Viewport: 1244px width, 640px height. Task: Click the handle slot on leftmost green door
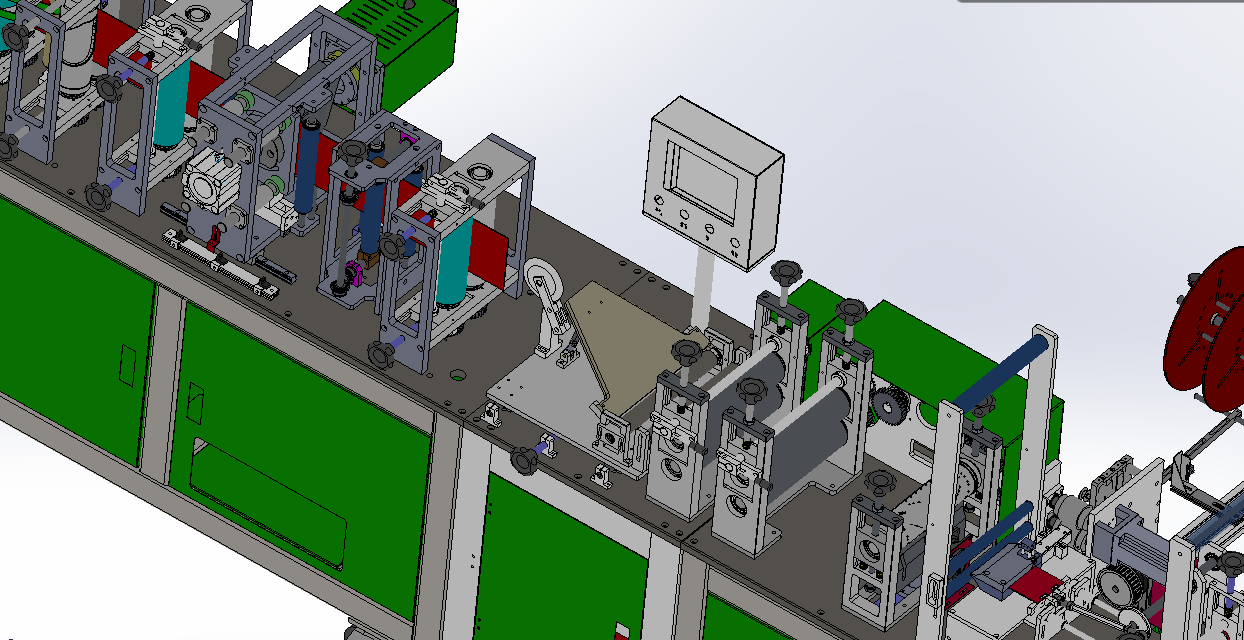pos(126,364)
